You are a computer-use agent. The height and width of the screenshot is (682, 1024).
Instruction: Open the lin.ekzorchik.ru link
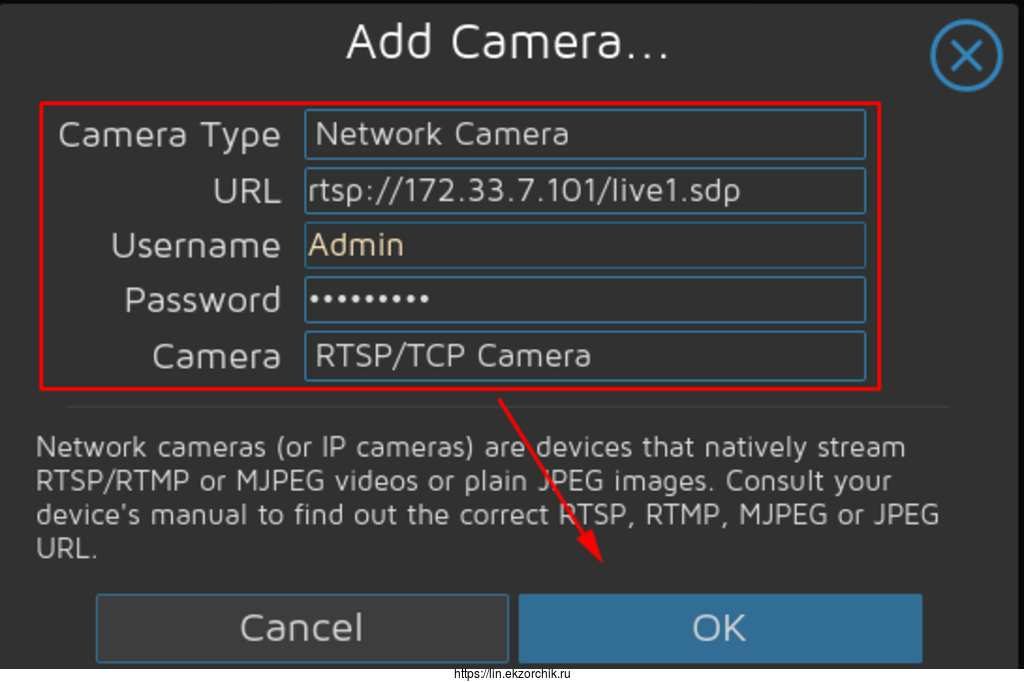tap(512, 674)
